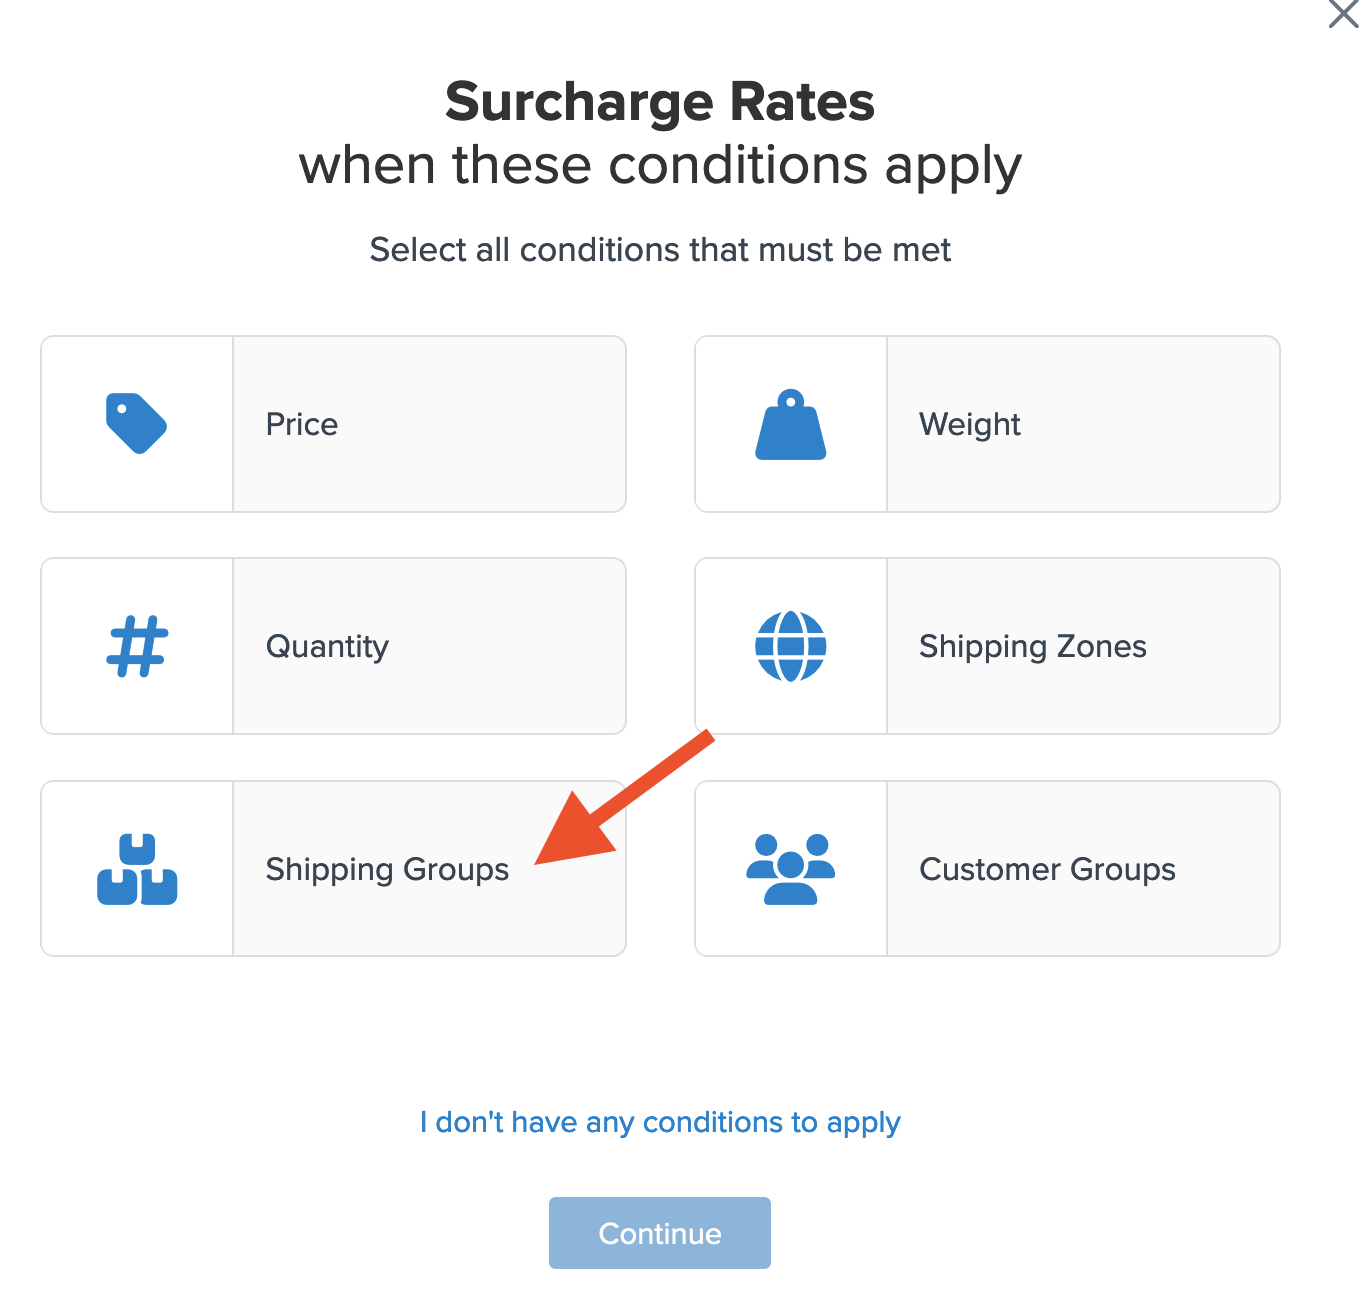Click "I don't have any conditions to apply"
The width and height of the screenshot is (1360, 1294).
click(x=660, y=1122)
